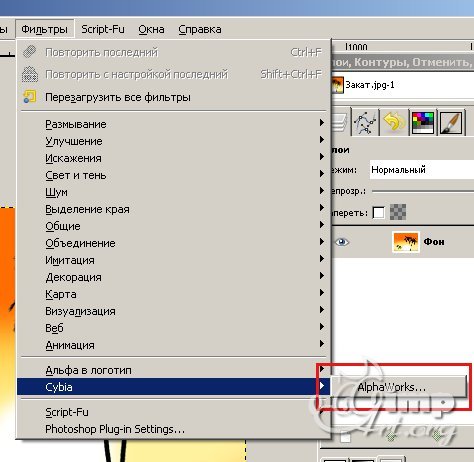Image resolution: width=474 pixels, height=462 pixels.
Task: Open the Декорация submenu
Action: click(x=173, y=277)
